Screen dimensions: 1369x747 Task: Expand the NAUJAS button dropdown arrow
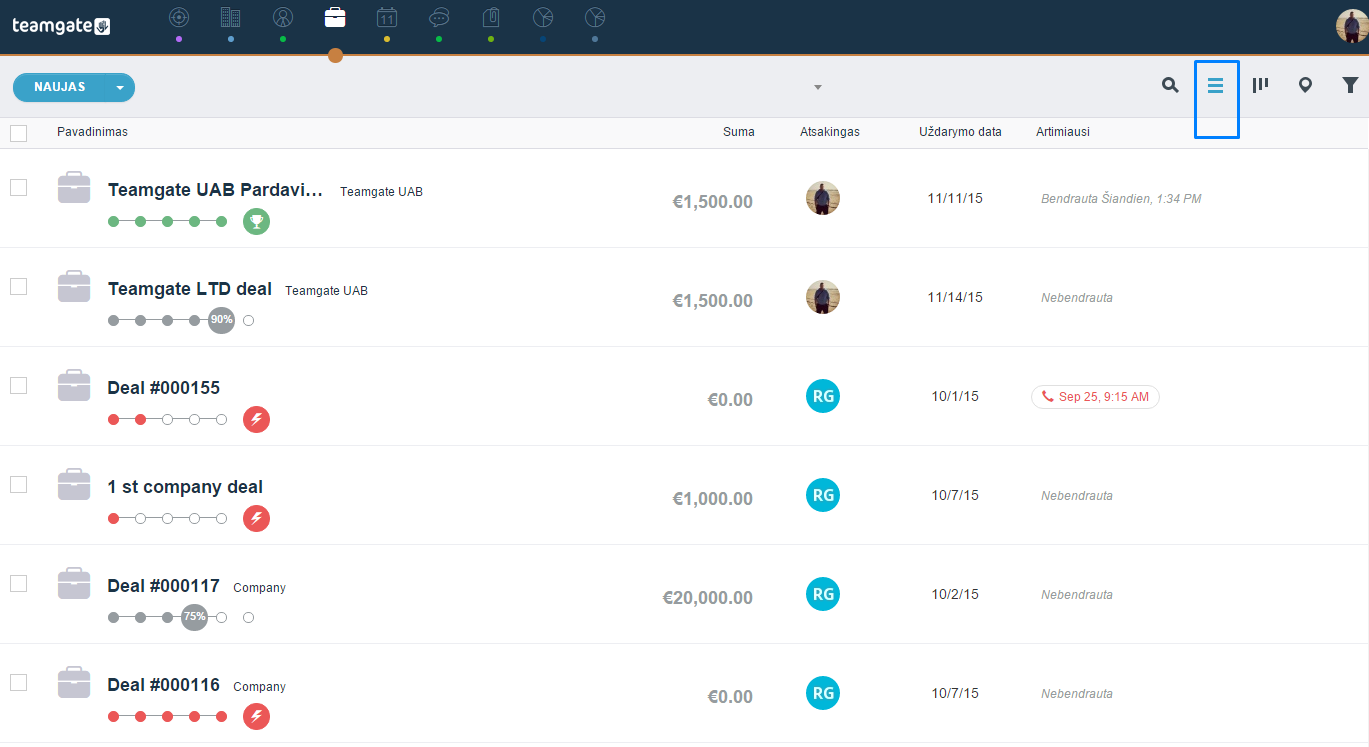[x=120, y=88]
